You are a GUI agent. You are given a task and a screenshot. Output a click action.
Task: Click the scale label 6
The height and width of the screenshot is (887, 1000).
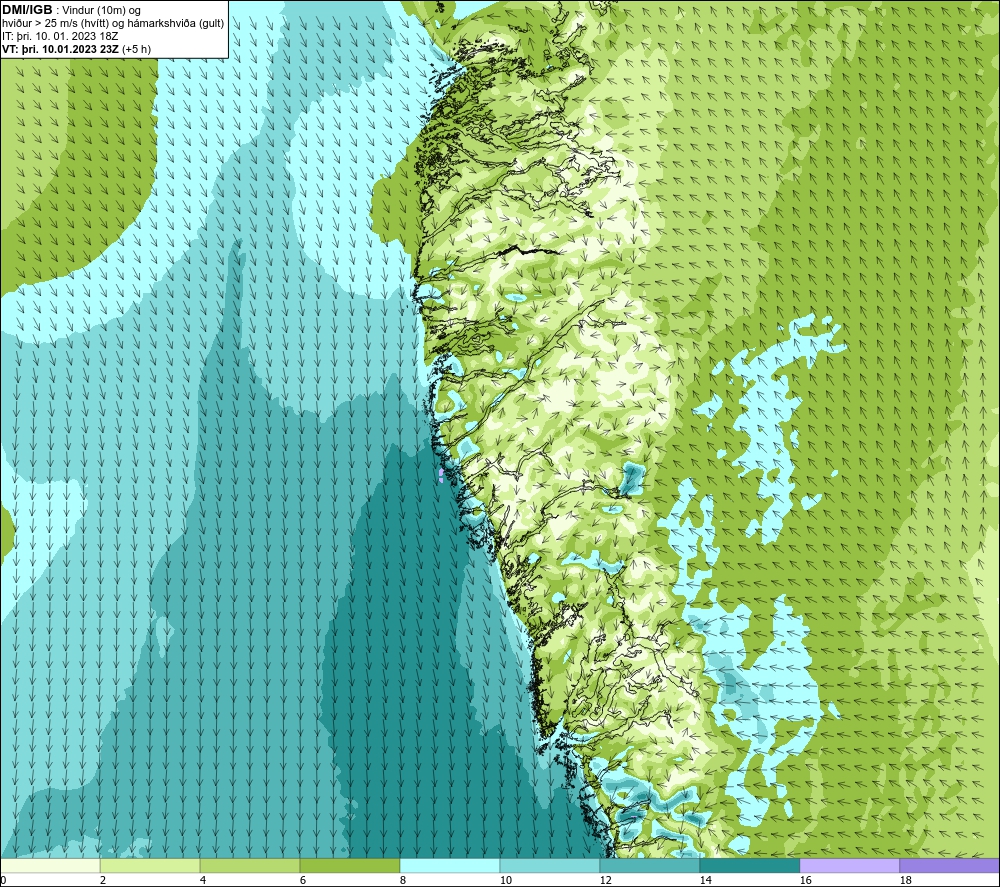point(303,881)
